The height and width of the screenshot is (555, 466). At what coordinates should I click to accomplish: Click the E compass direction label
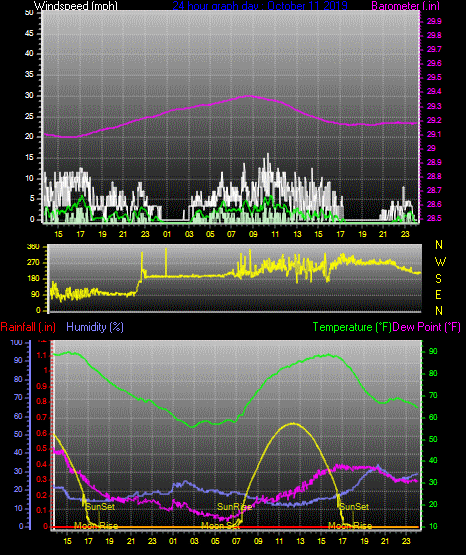438,294
